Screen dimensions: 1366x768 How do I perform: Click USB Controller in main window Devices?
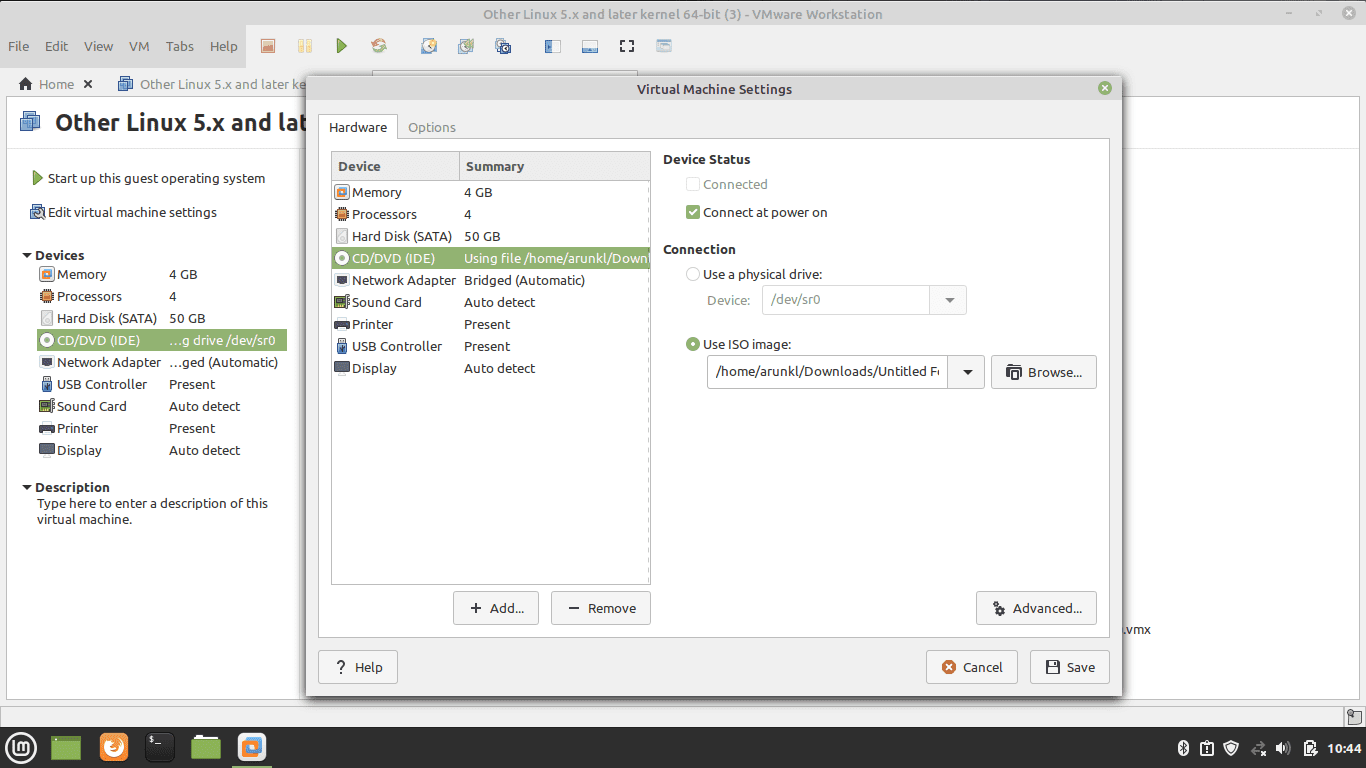coord(162,384)
